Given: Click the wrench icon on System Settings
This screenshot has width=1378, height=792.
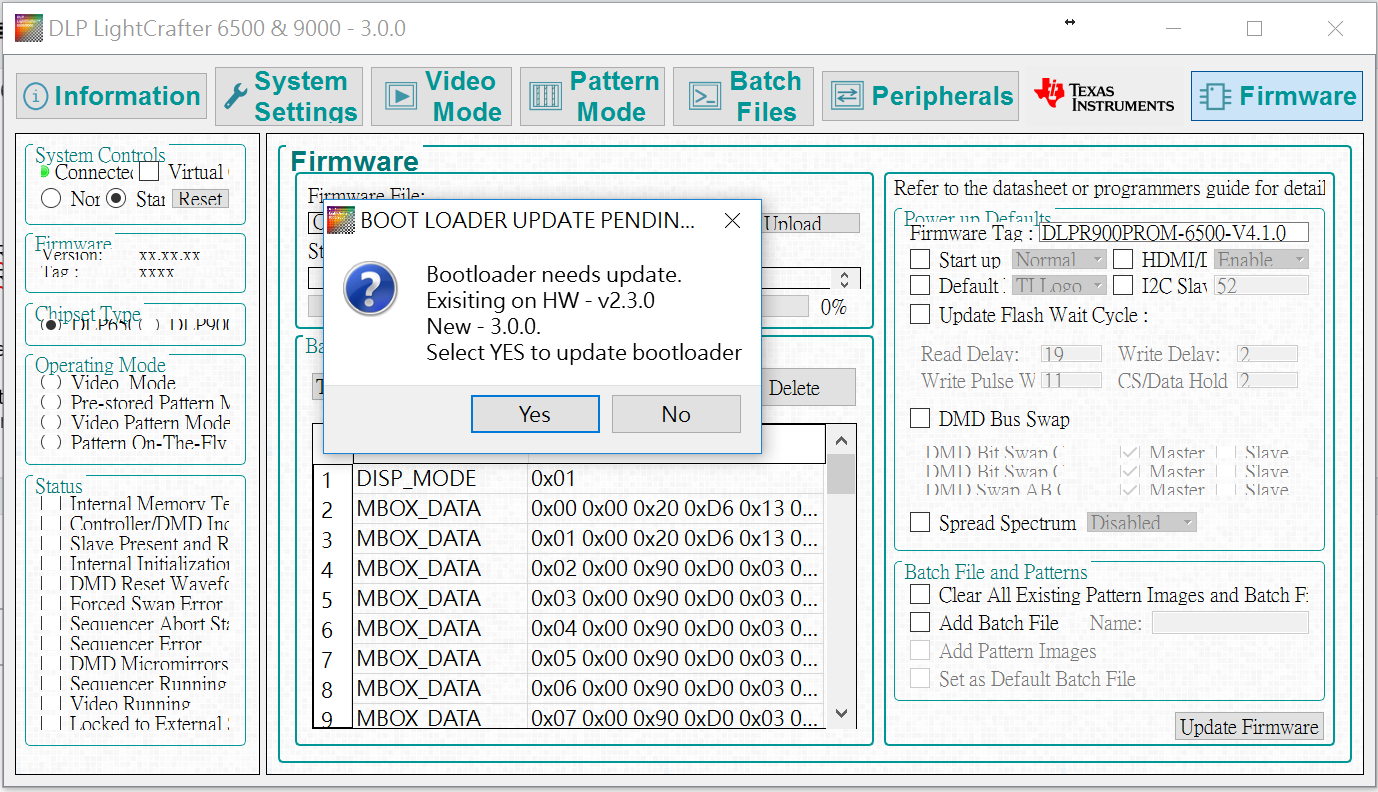Looking at the screenshot, I should coord(235,97).
